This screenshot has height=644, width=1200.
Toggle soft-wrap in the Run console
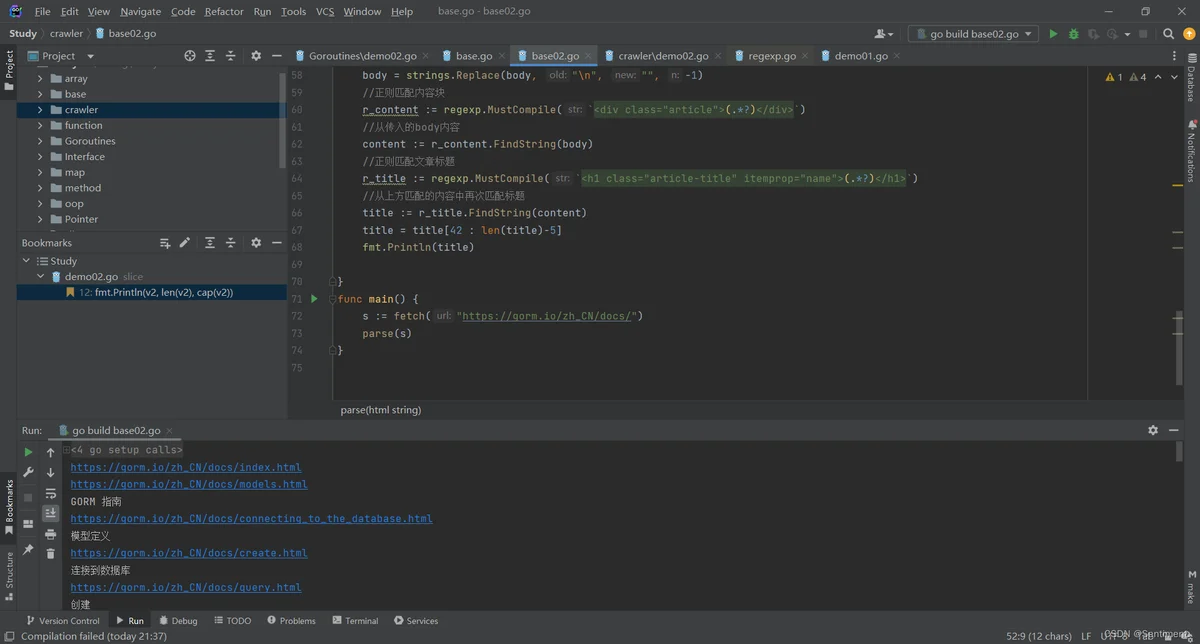click(50, 494)
